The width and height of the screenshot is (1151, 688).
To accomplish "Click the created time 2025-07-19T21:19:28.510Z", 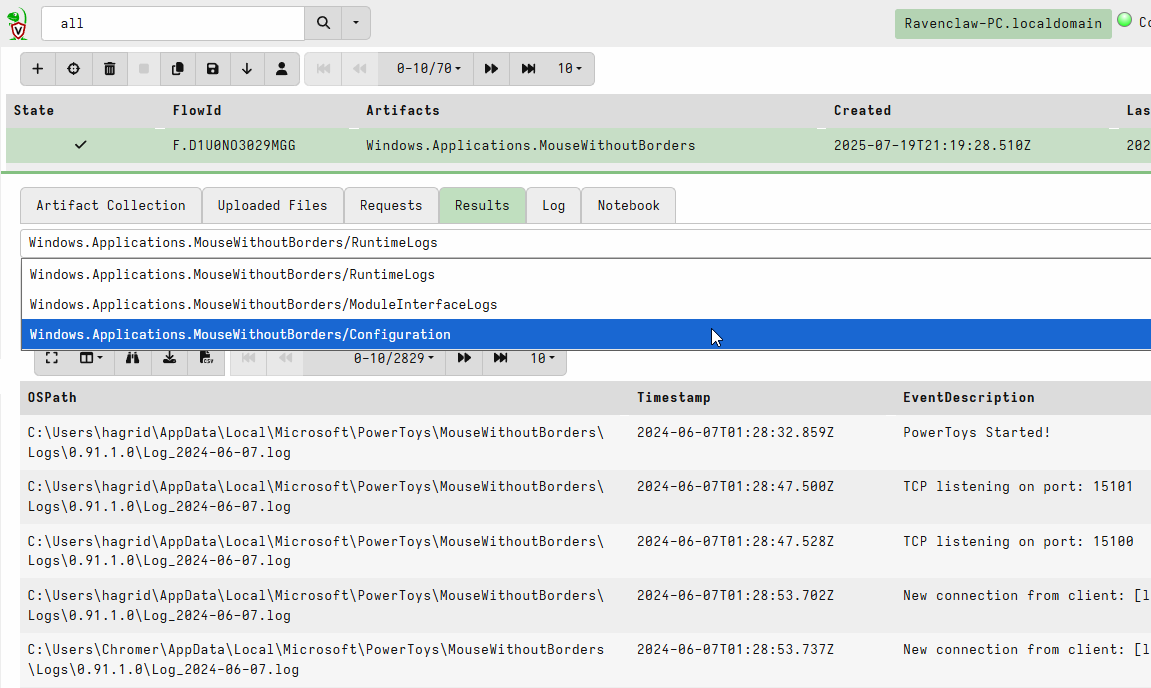I will tap(932, 145).
